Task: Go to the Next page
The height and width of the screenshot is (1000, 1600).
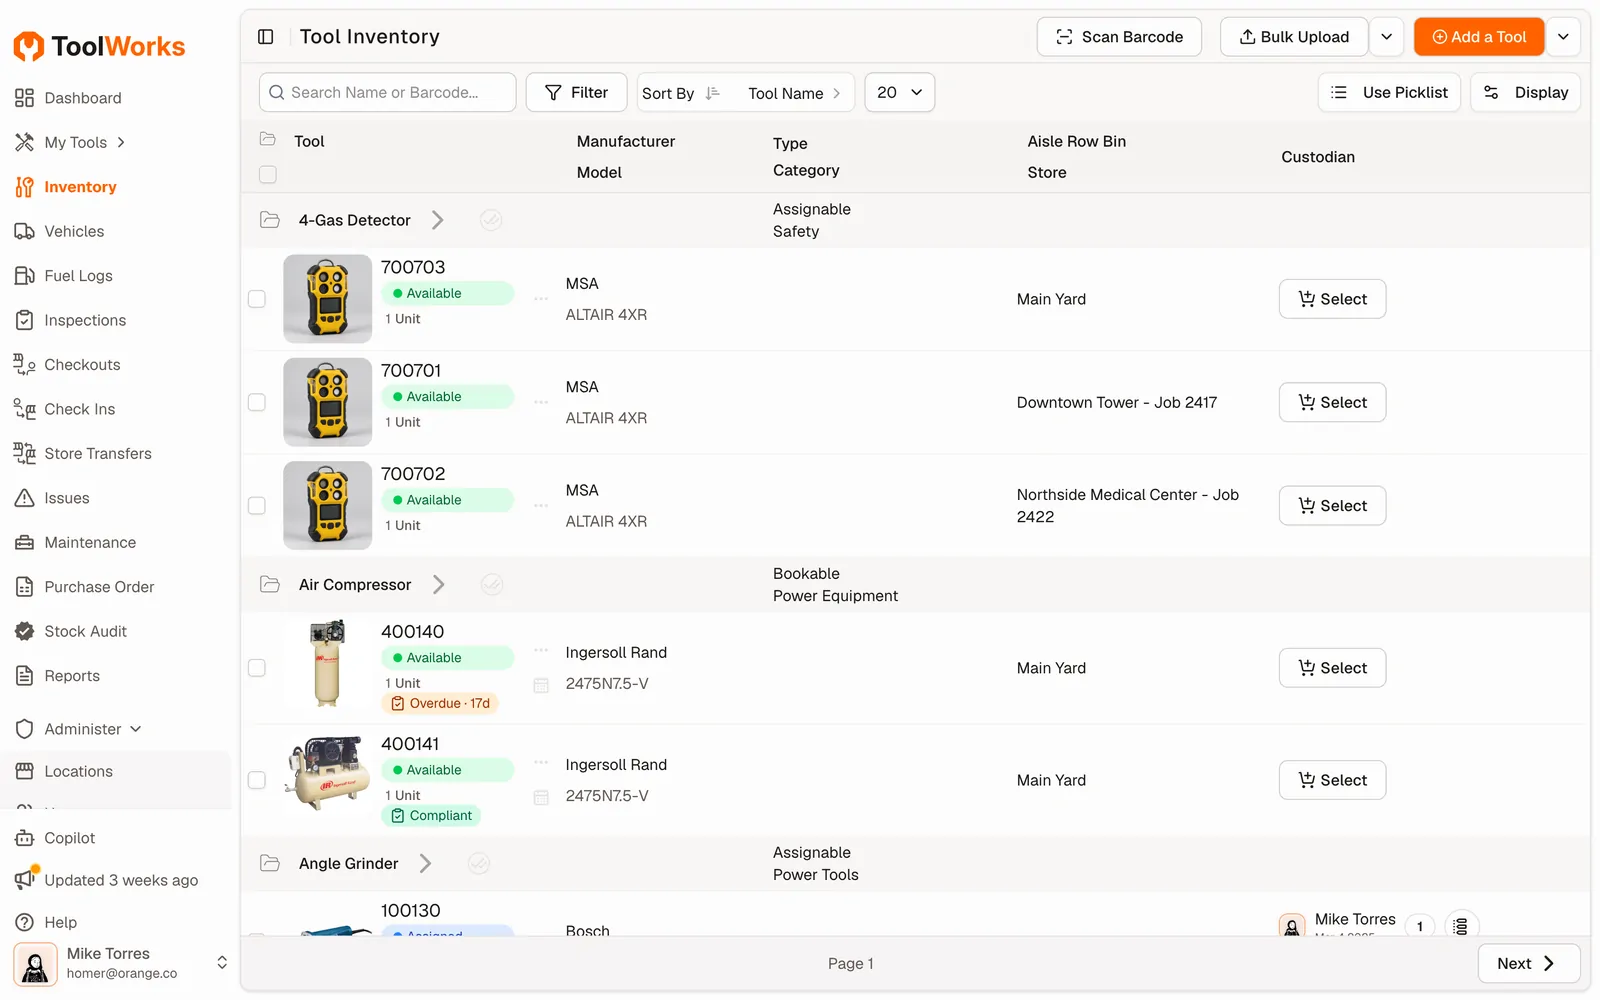Action: tap(1528, 964)
